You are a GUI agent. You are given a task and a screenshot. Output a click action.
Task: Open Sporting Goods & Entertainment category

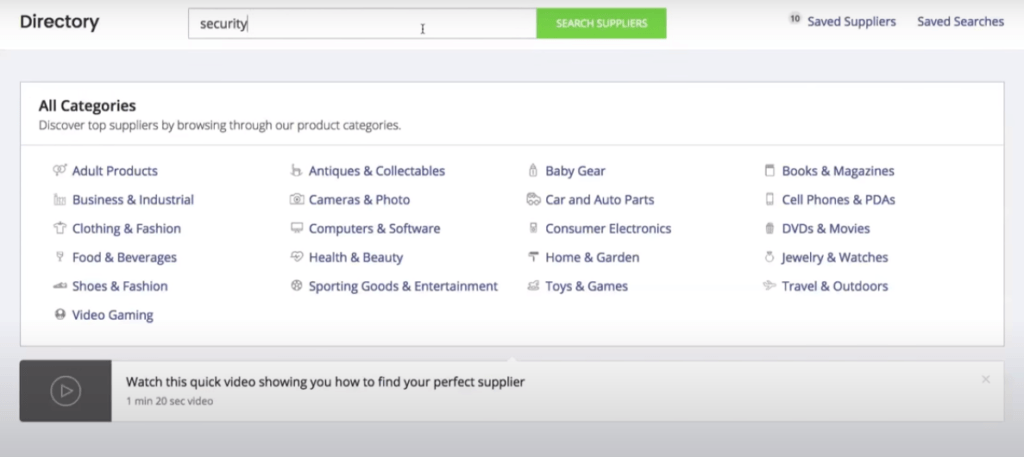pos(402,287)
